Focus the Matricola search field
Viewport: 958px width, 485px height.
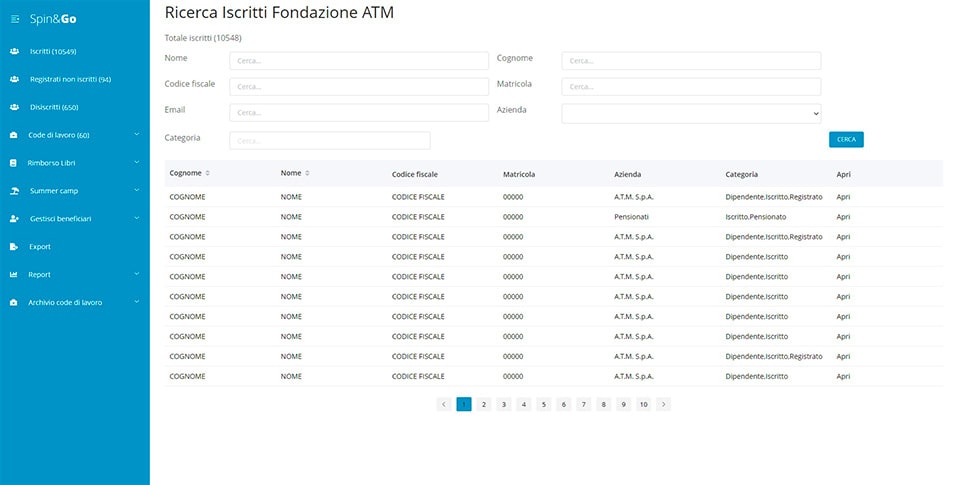[691, 87]
